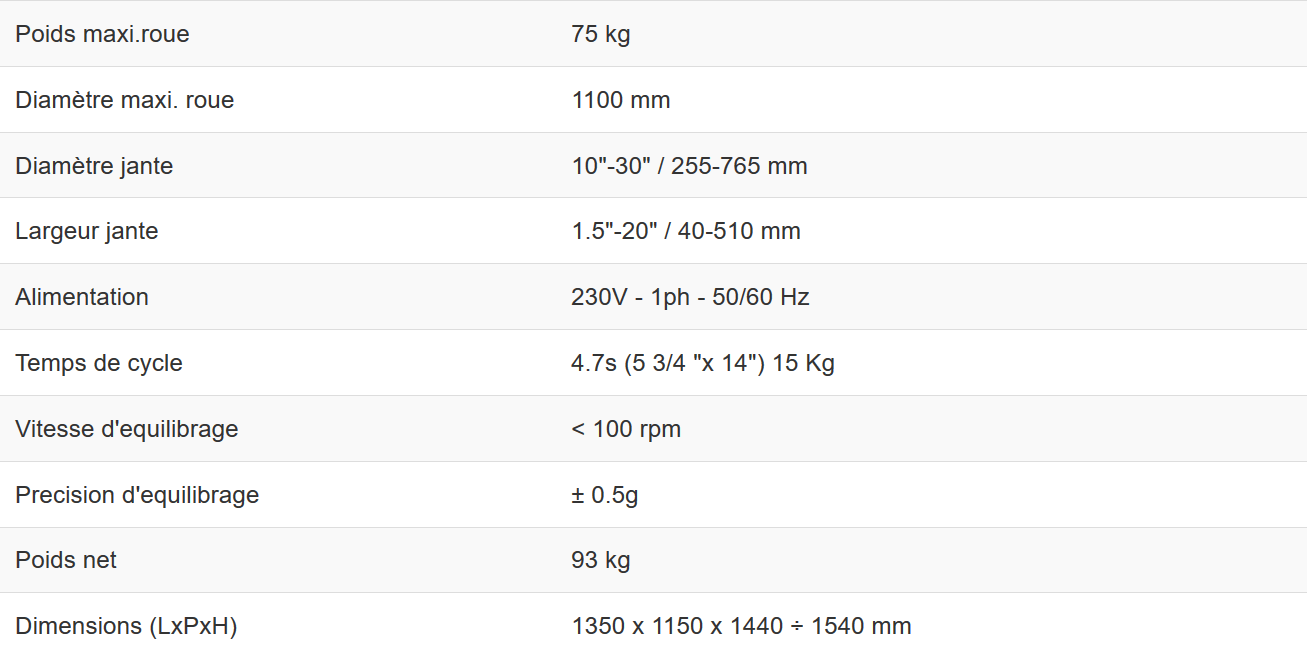Image resolution: width=1307 pixels, height=658 pixels.
Task: Click the '93 kg' net weight value
Action: [x=600, y=560]
